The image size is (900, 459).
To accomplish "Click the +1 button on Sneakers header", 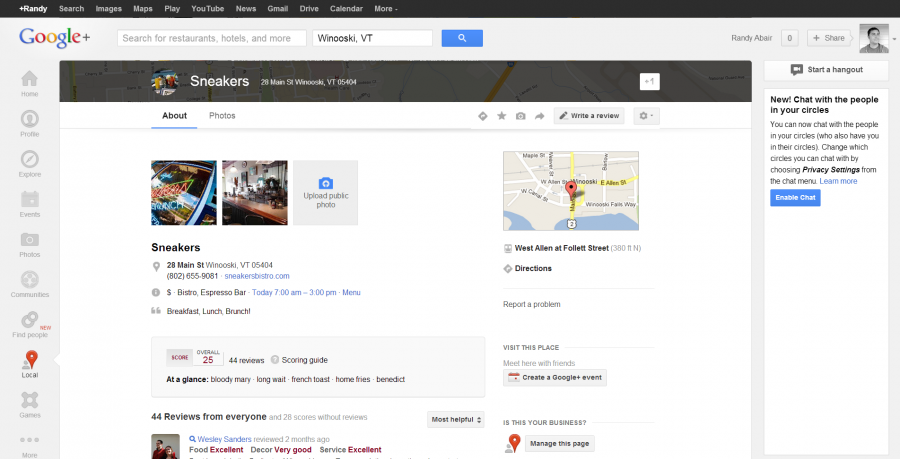I will tap(650, 81).
